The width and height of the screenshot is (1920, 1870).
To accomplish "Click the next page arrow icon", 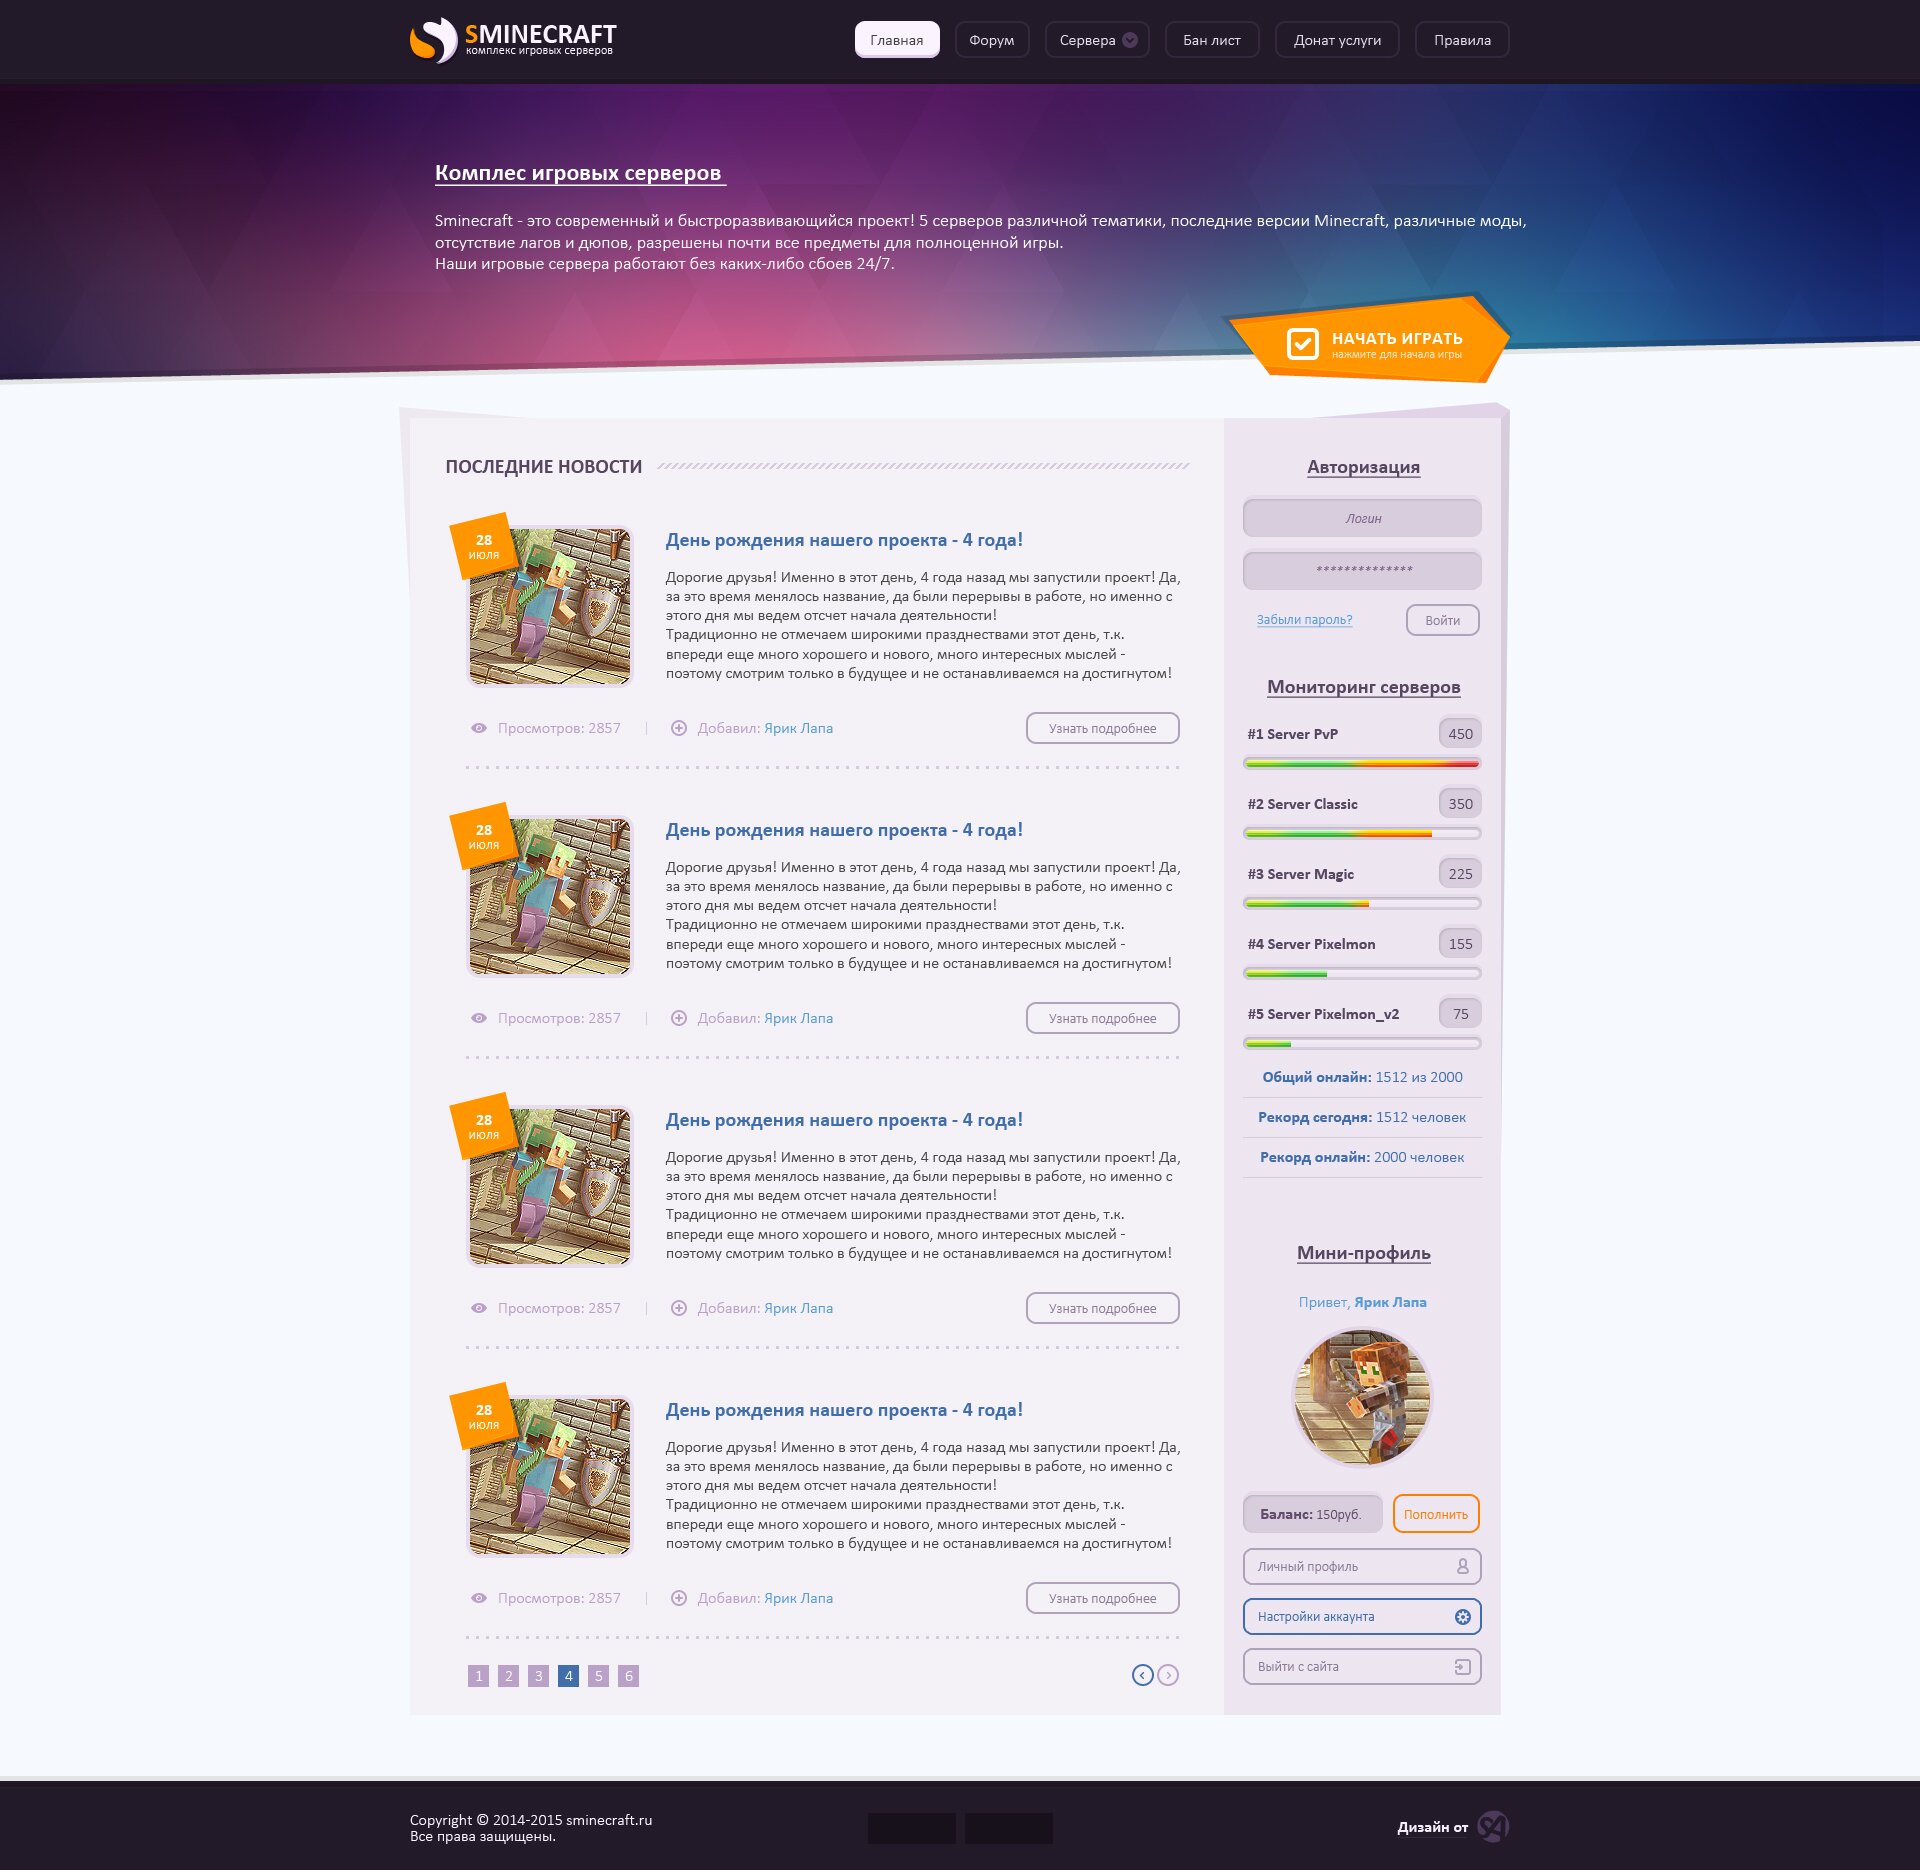I will point(1167,1675).
